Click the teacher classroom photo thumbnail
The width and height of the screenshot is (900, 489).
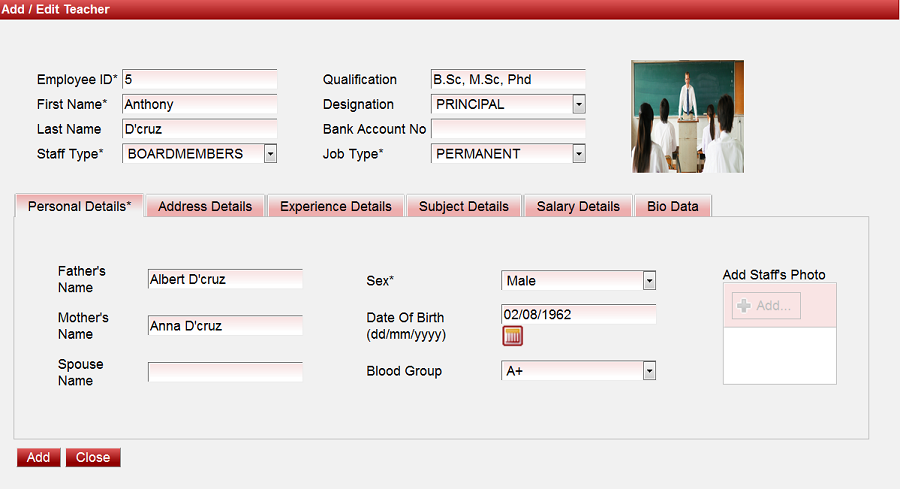[x=687, y=116]
